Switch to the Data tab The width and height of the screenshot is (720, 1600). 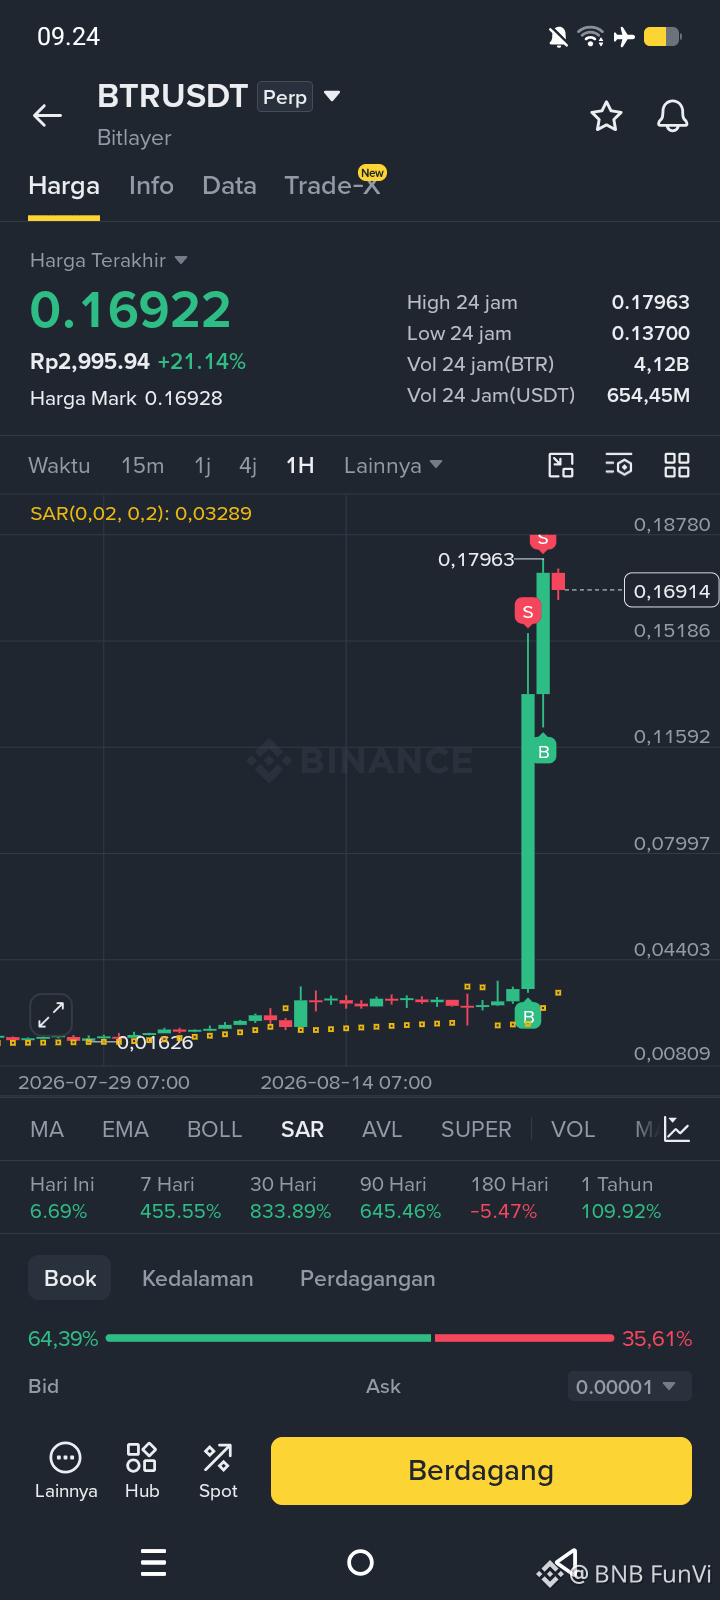[x=229, y=186]
